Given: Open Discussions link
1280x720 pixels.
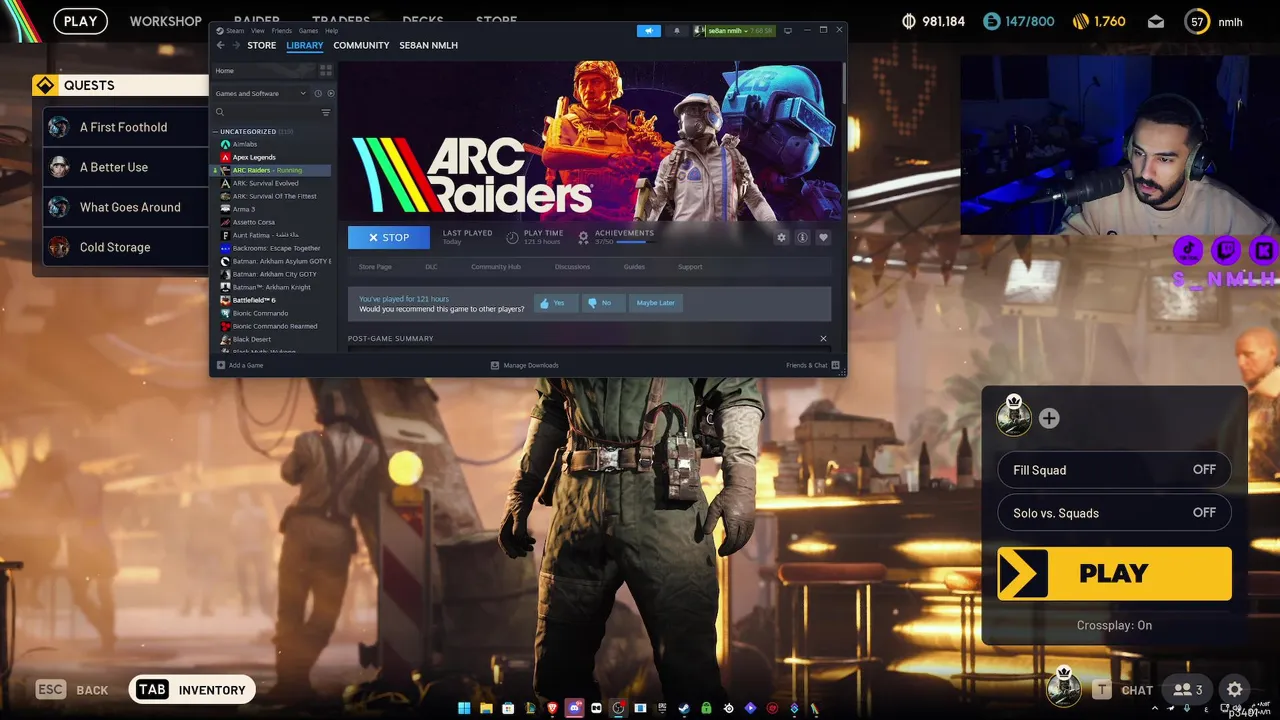Looking at the screenshot, I should 572,267.
